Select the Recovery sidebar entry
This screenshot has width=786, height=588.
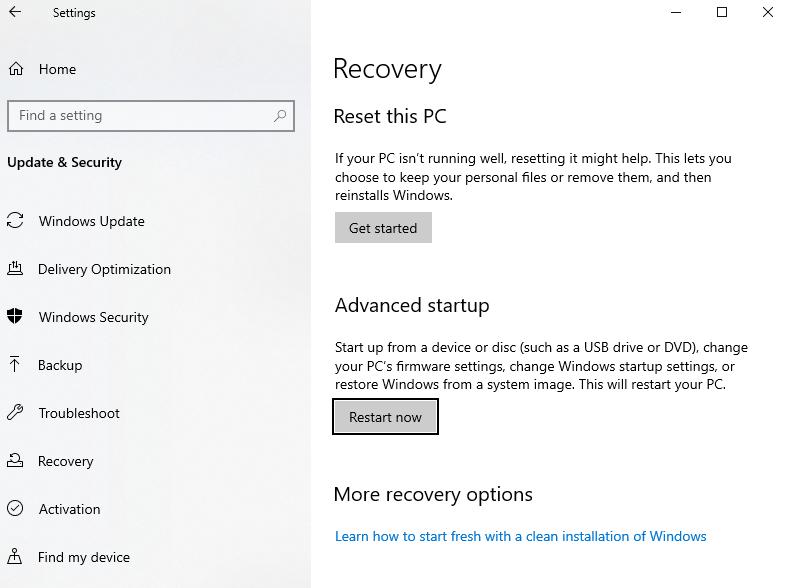pos(66,461)
